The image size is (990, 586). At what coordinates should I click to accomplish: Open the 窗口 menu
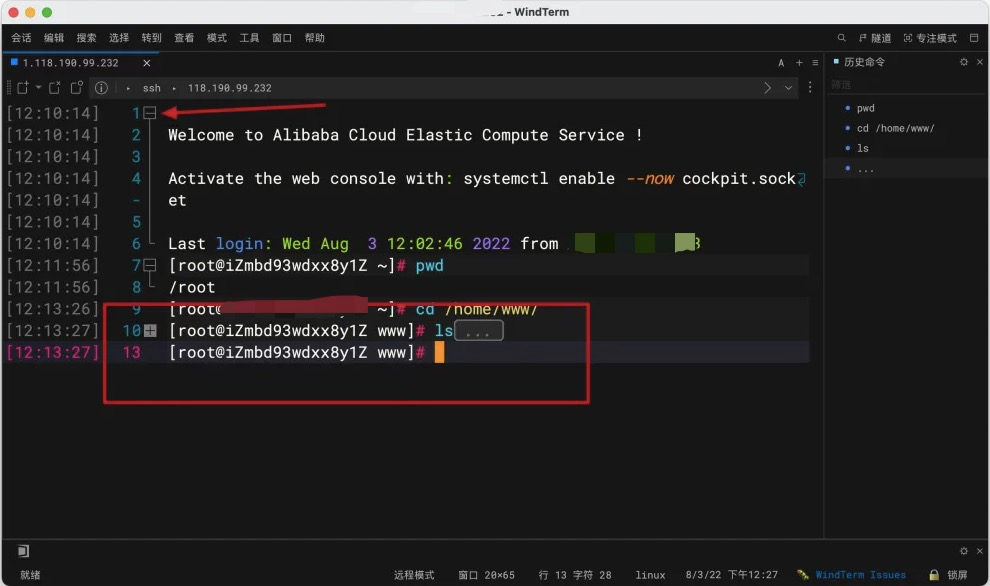282,38
